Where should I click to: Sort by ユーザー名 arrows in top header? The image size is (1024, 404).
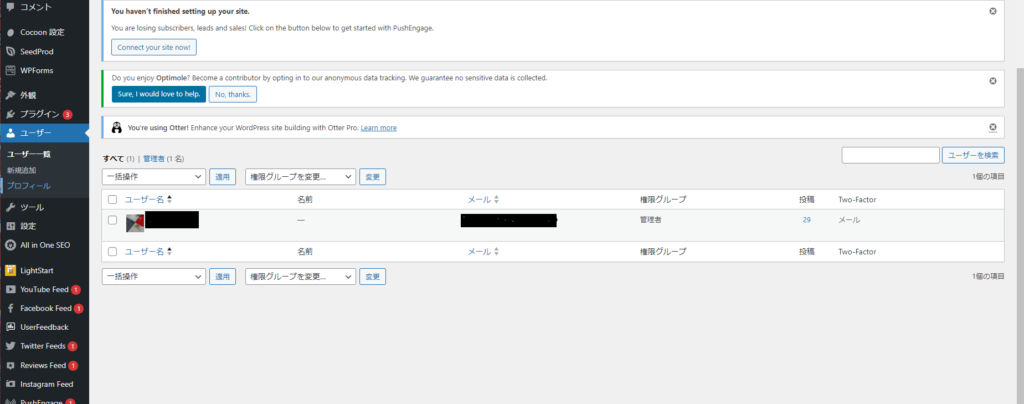pyautogui.click(x=170, y=200)
